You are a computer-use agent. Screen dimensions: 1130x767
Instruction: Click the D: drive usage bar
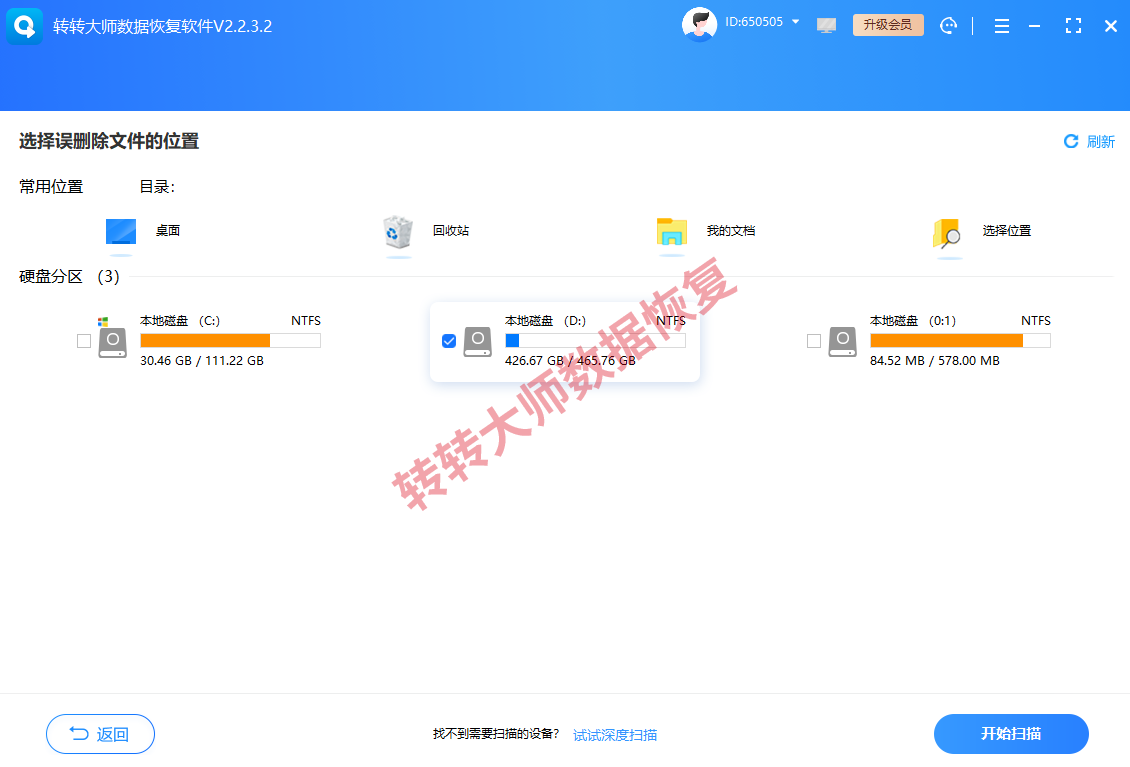tap(595, 340)
